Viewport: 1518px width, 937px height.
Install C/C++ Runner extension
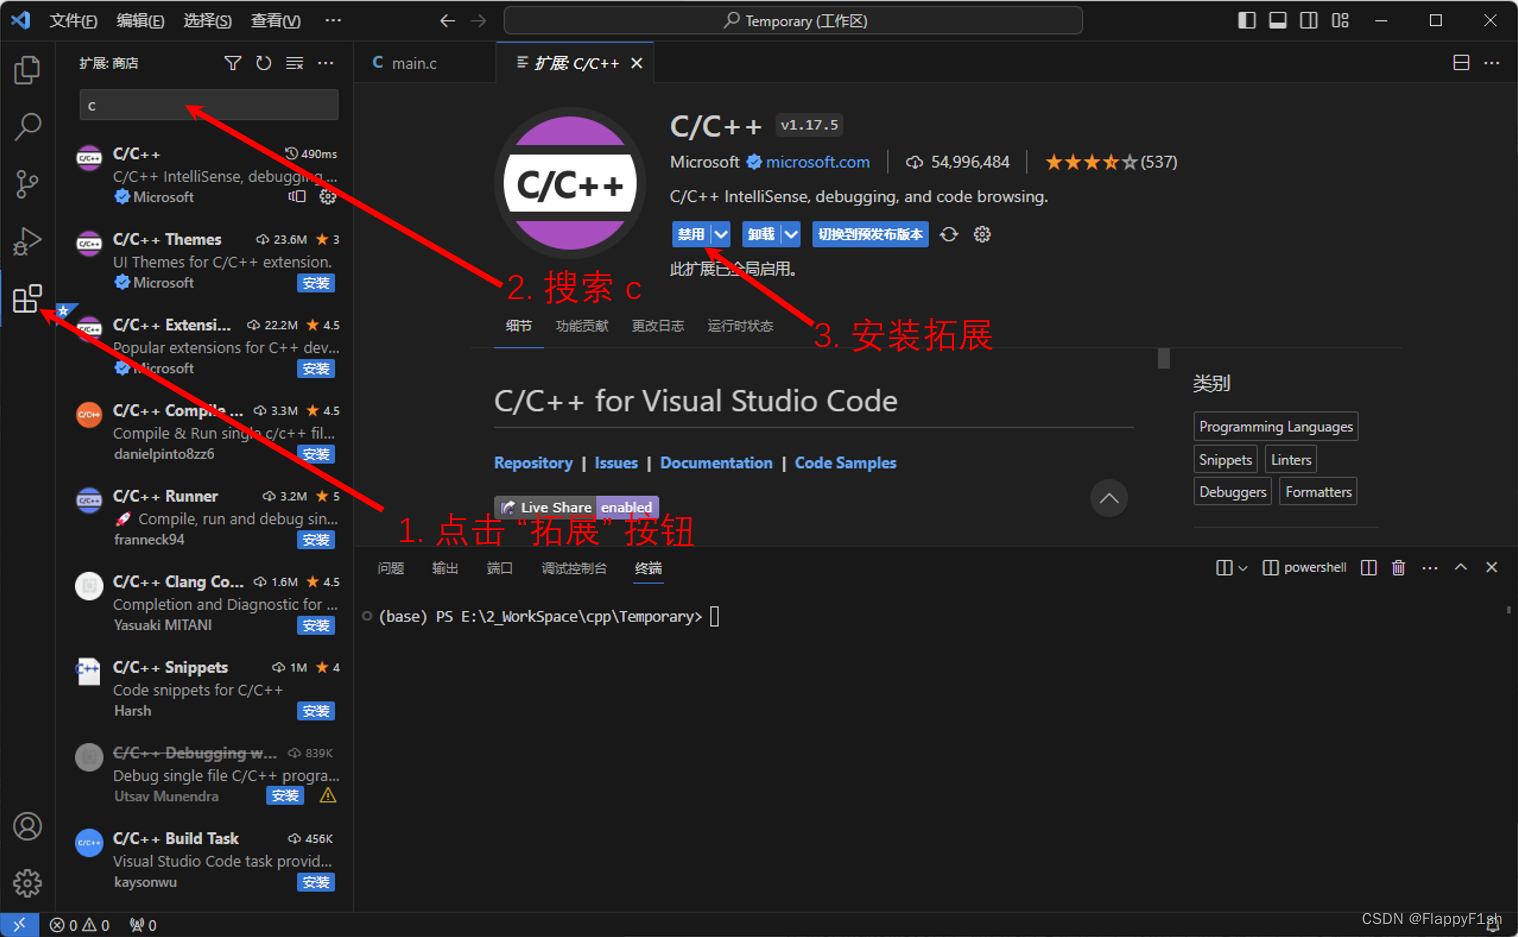pos(316,540)
